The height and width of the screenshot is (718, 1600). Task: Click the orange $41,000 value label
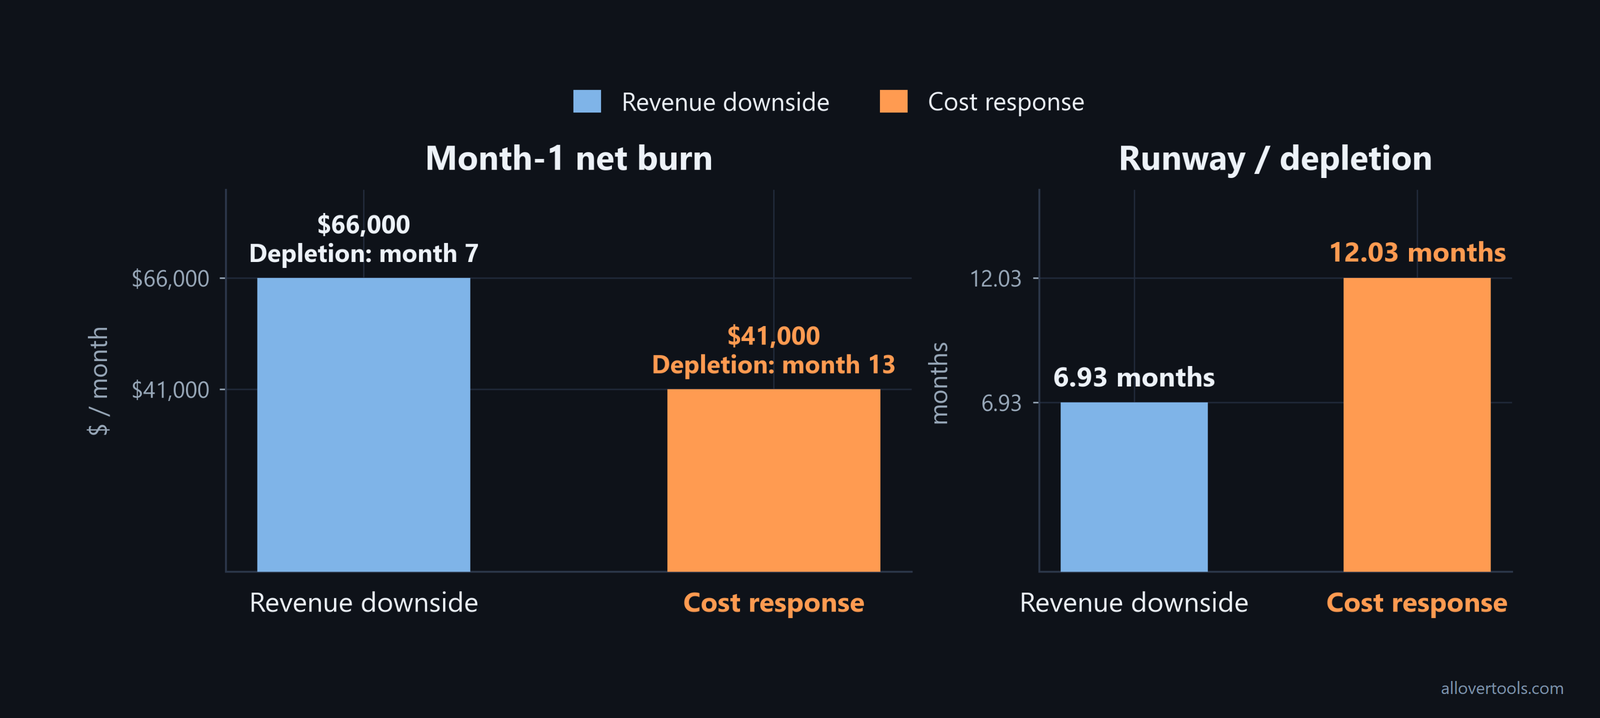(x=774, y=336)
